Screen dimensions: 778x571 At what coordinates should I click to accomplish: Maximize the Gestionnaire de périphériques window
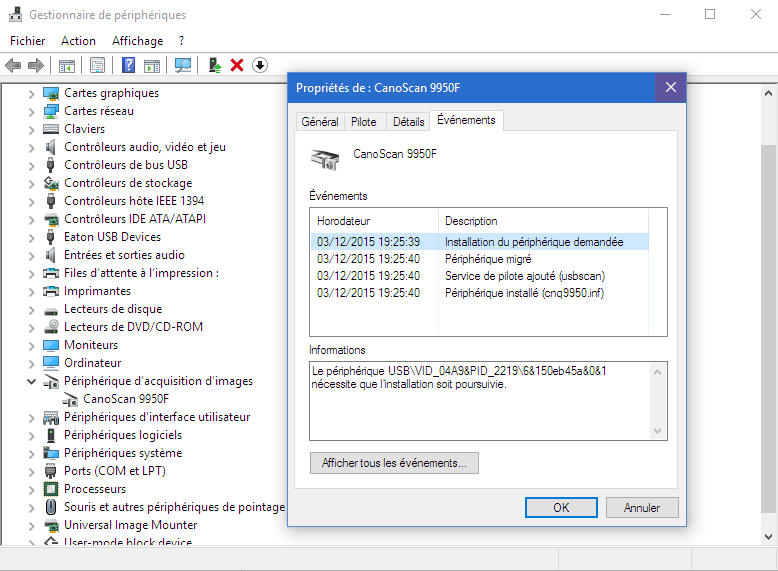(710, 14)
